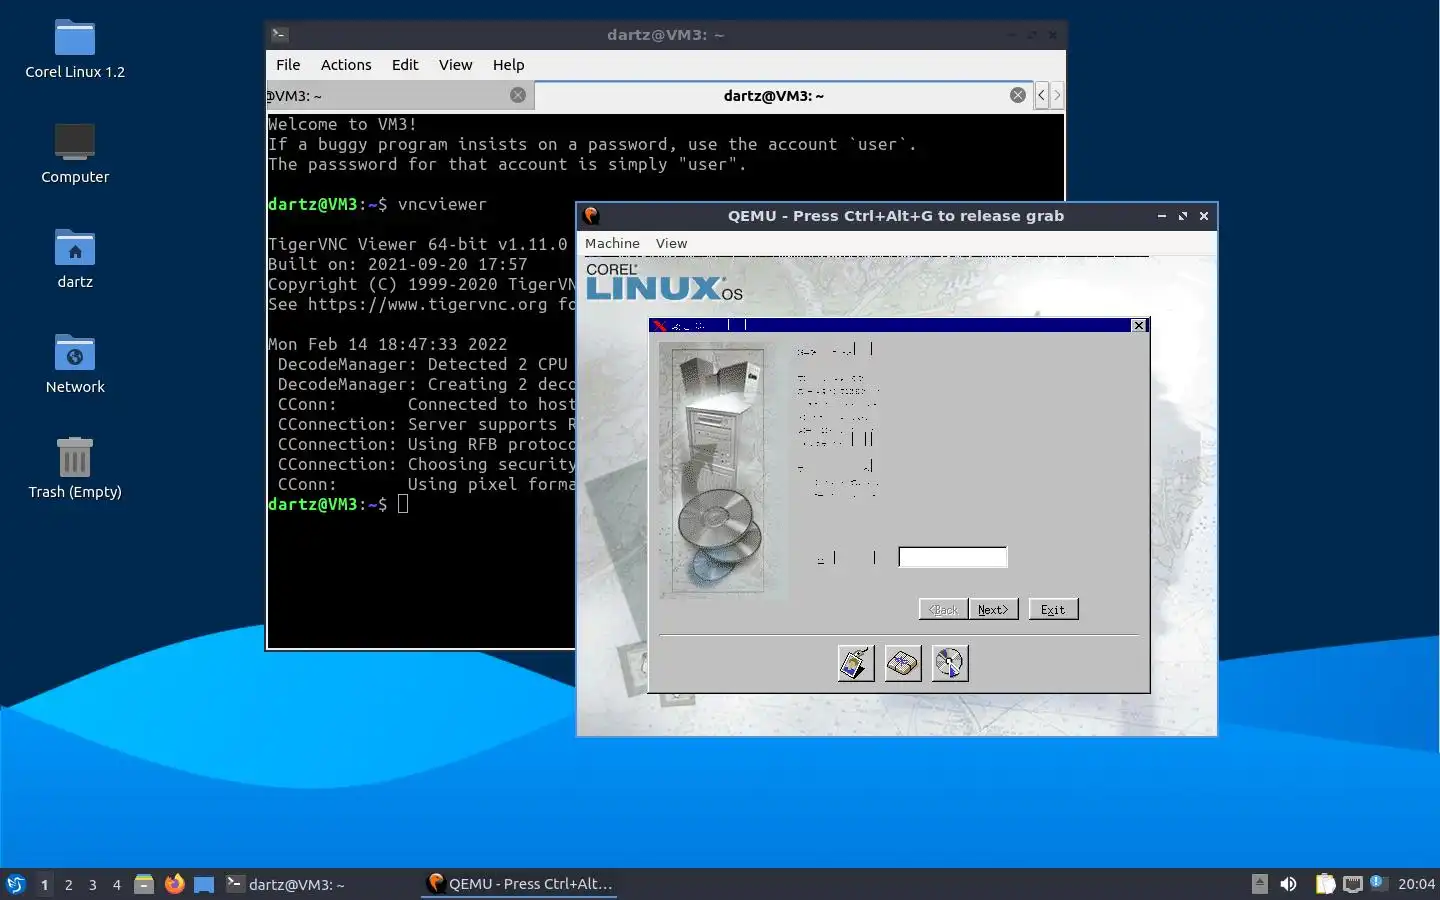This screenshot has height=900, width=1440.
Task: Switch to workspace 1
Action: coord(44,884)
